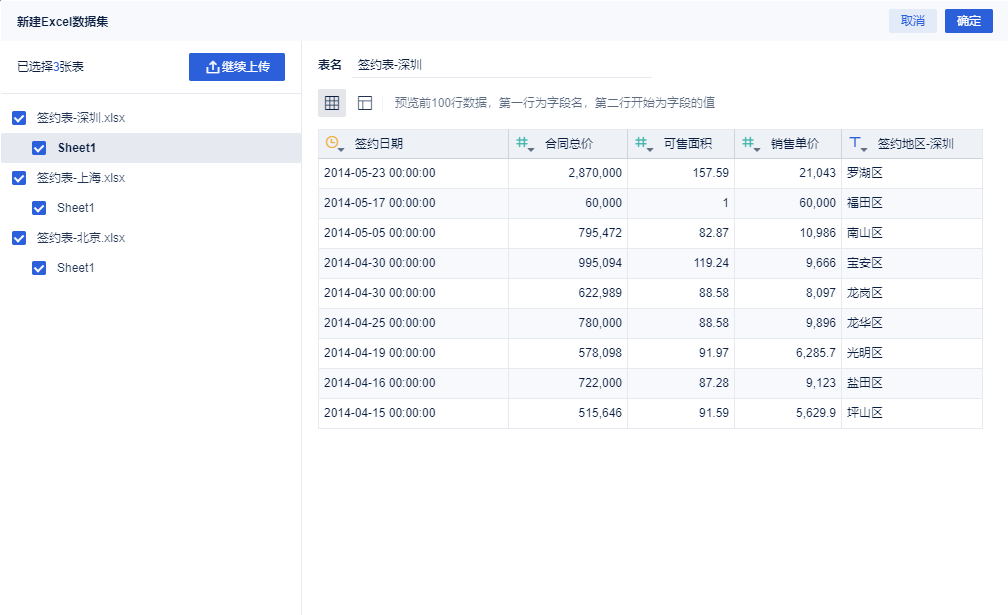Select Sheet1 under 签约表-北京.xlsx

click(76, 268)
